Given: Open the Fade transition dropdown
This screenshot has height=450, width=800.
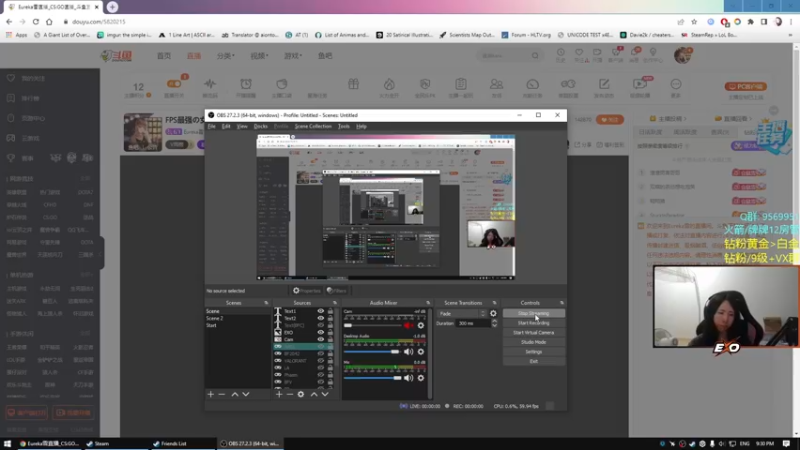Looking at the screenshot, I should (462, 314).
